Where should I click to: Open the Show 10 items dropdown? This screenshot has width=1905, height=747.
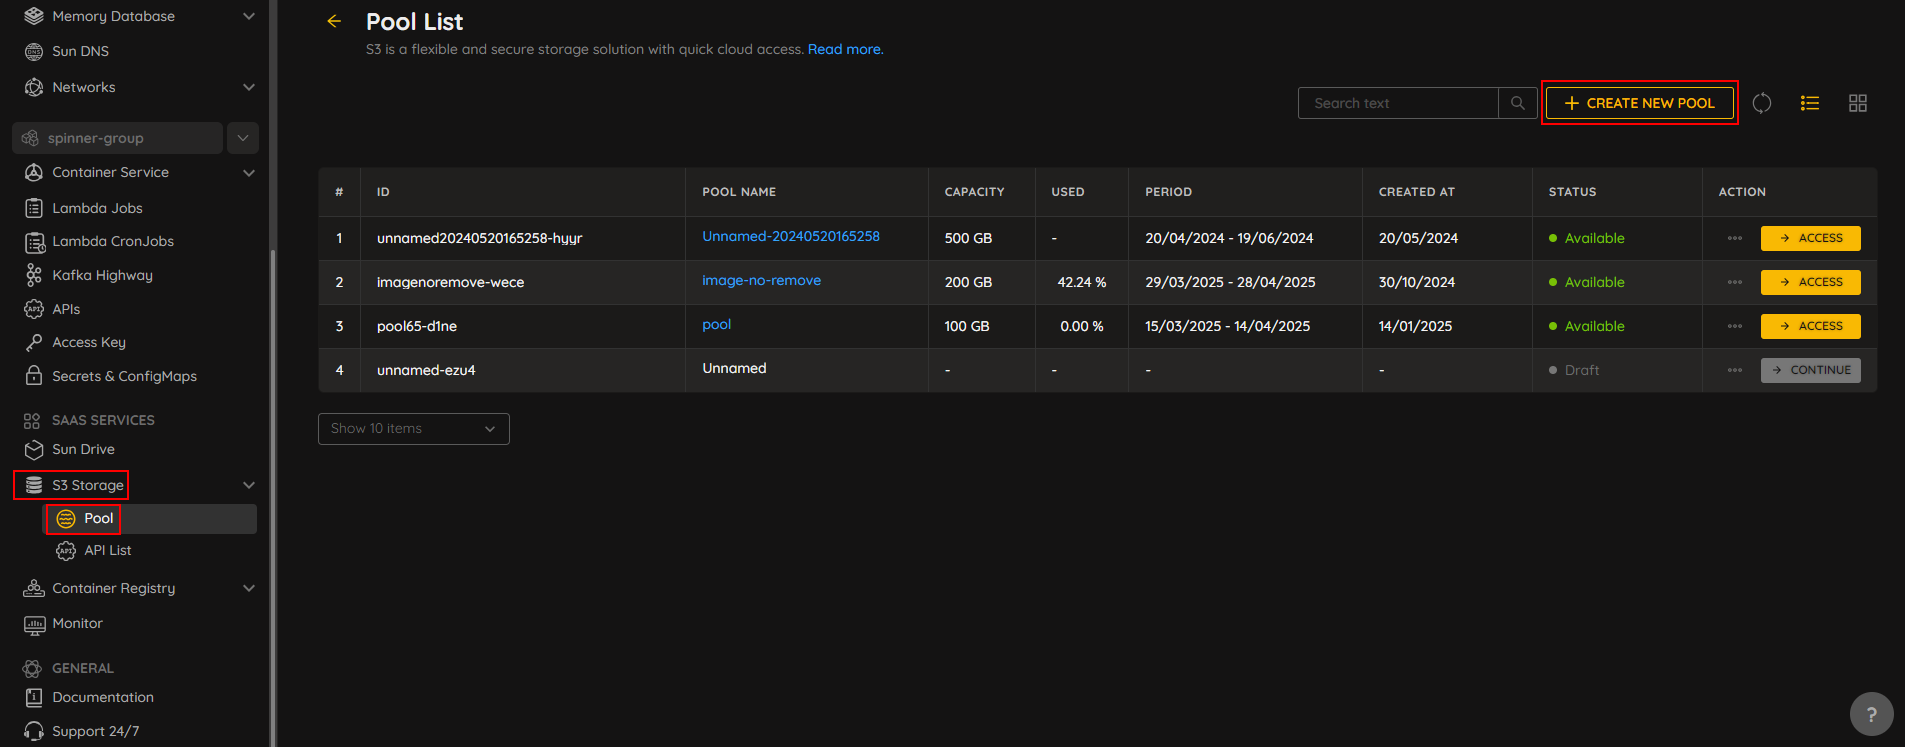click(x=414, y=428)
